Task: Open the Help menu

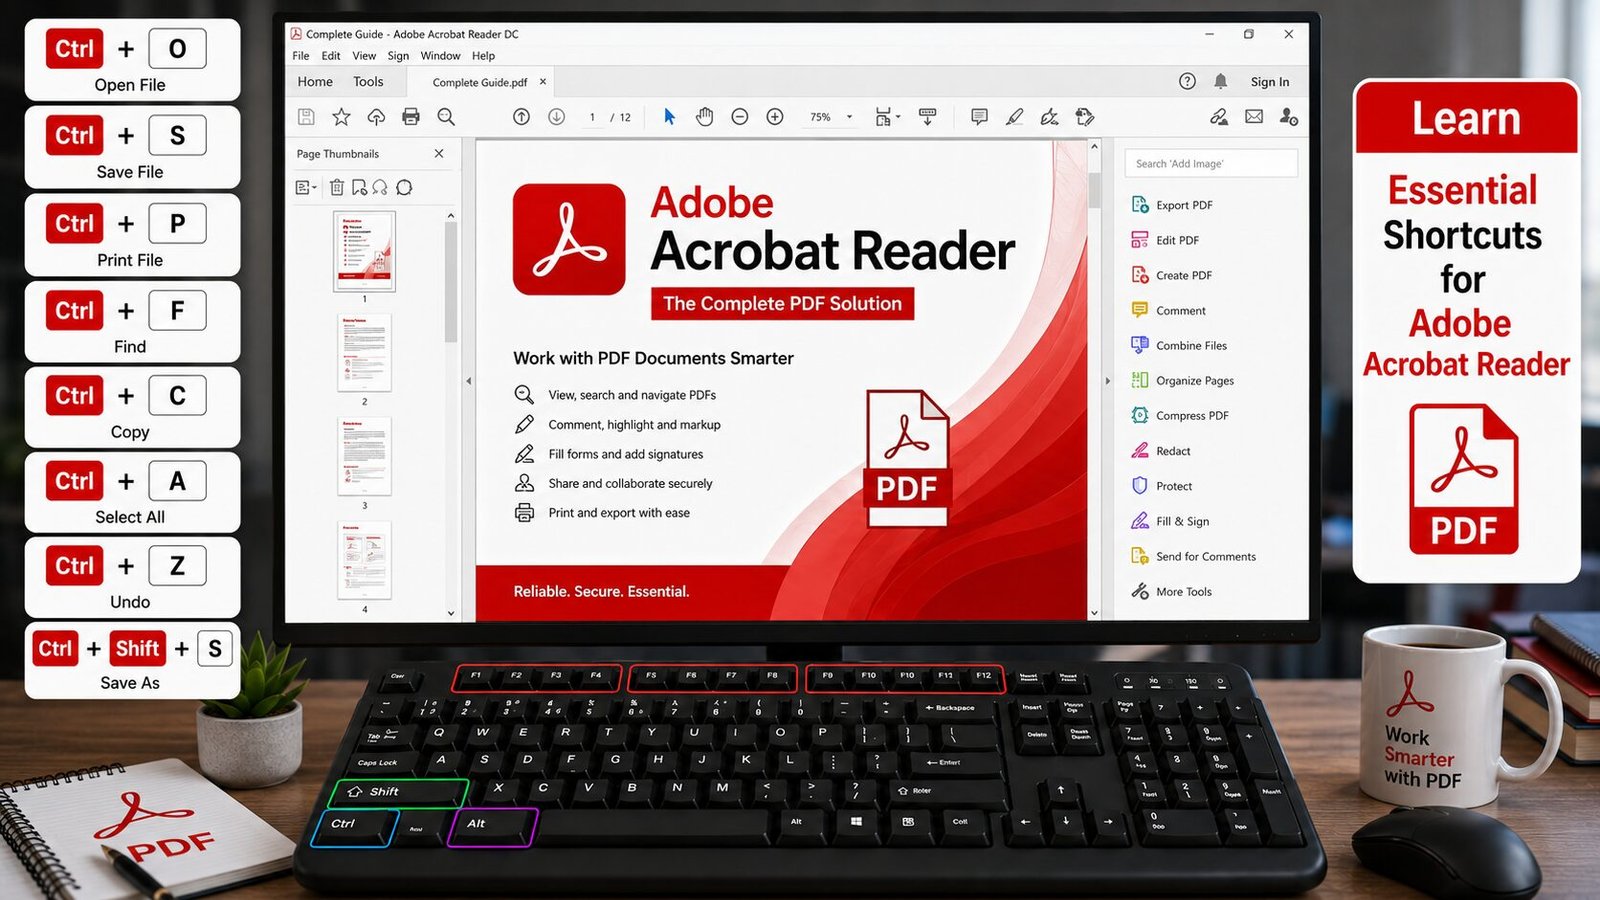Action: 483,56
